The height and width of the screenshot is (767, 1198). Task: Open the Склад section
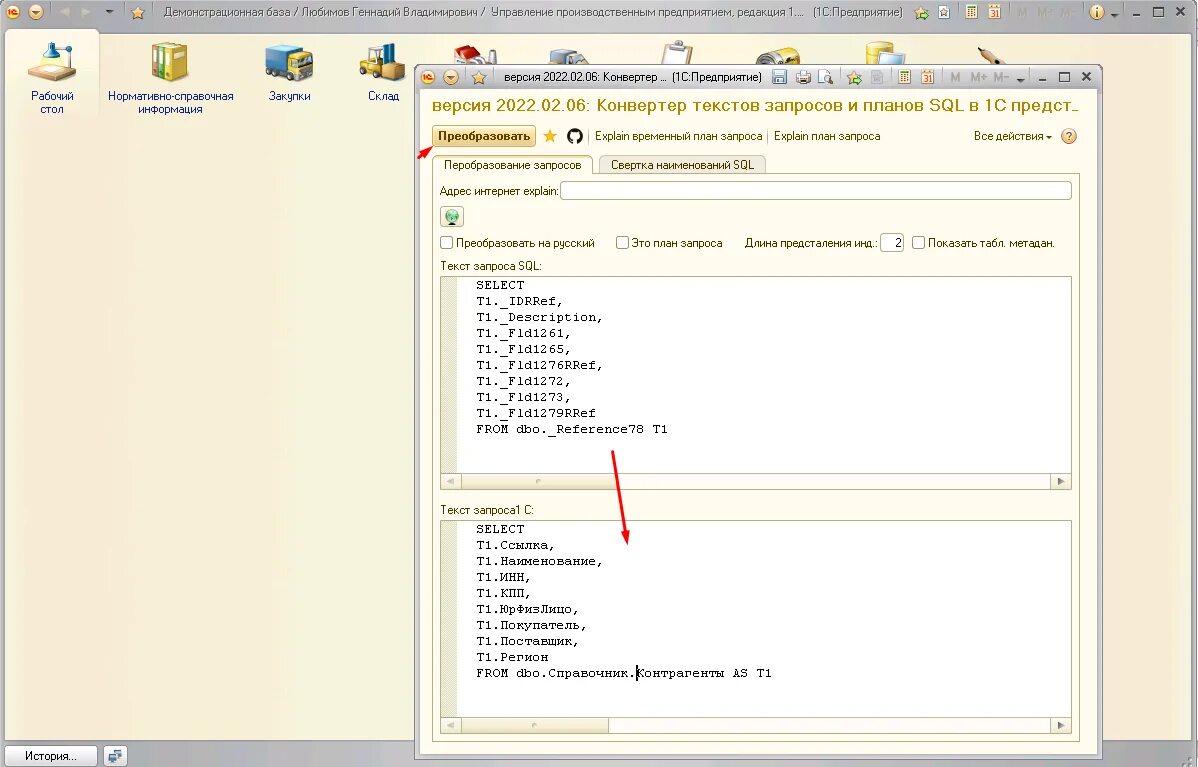[383, 73]
